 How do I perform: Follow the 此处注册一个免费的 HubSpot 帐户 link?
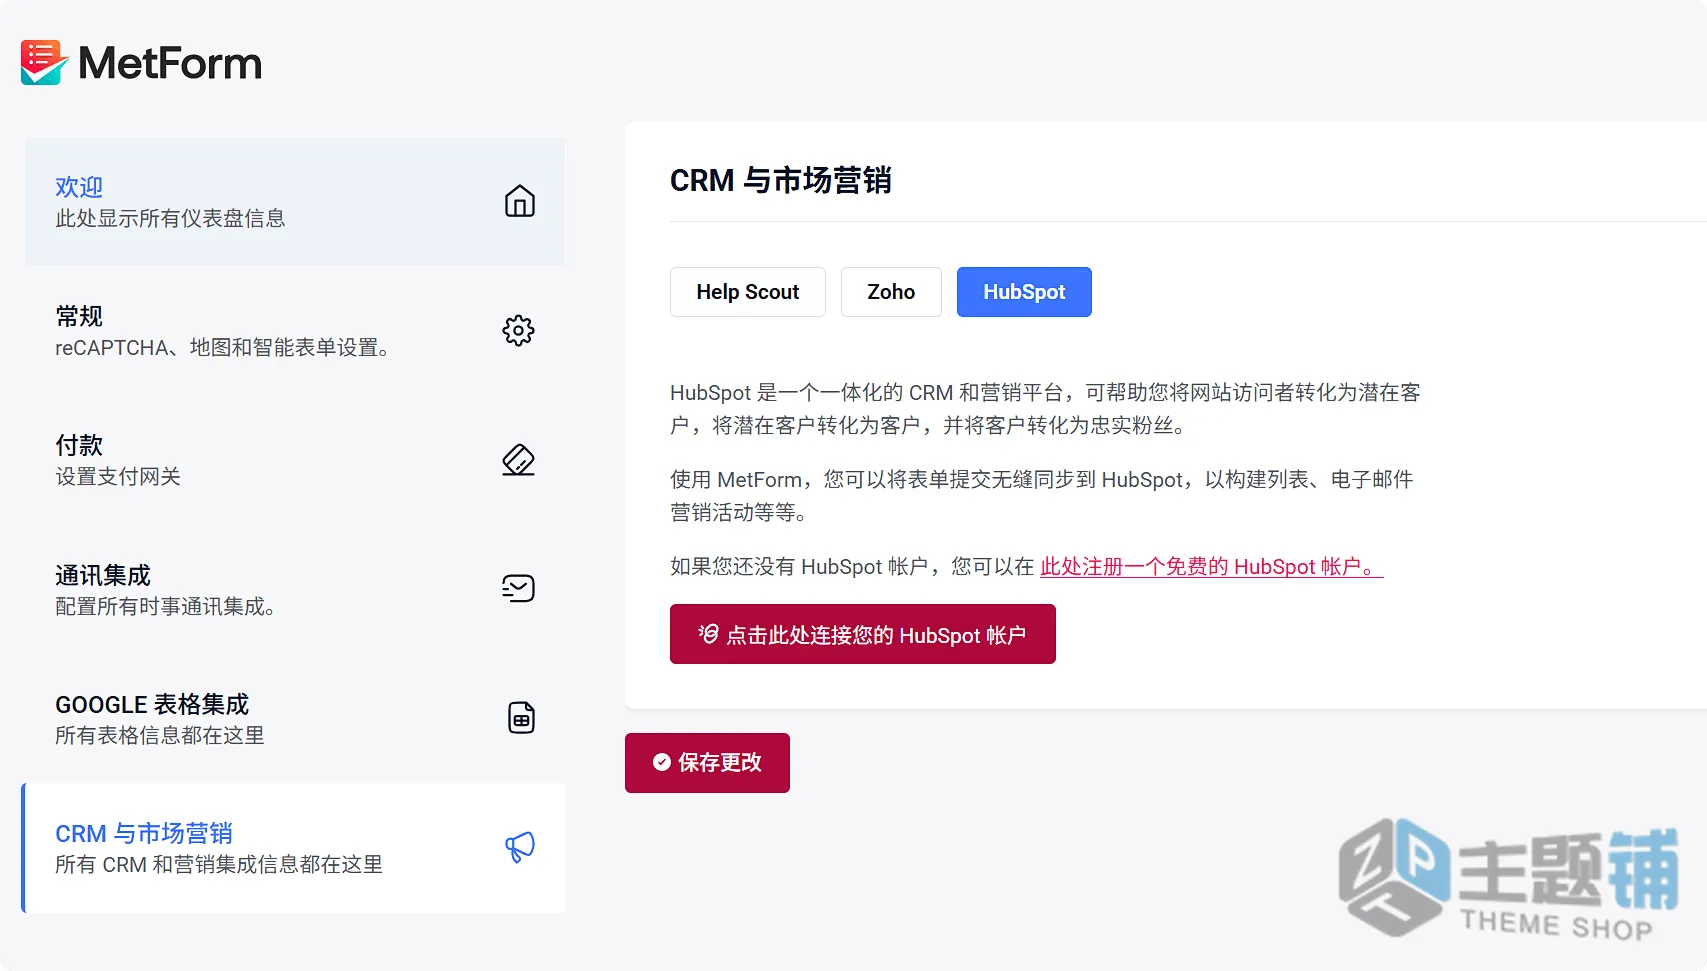click(1212, 567)
